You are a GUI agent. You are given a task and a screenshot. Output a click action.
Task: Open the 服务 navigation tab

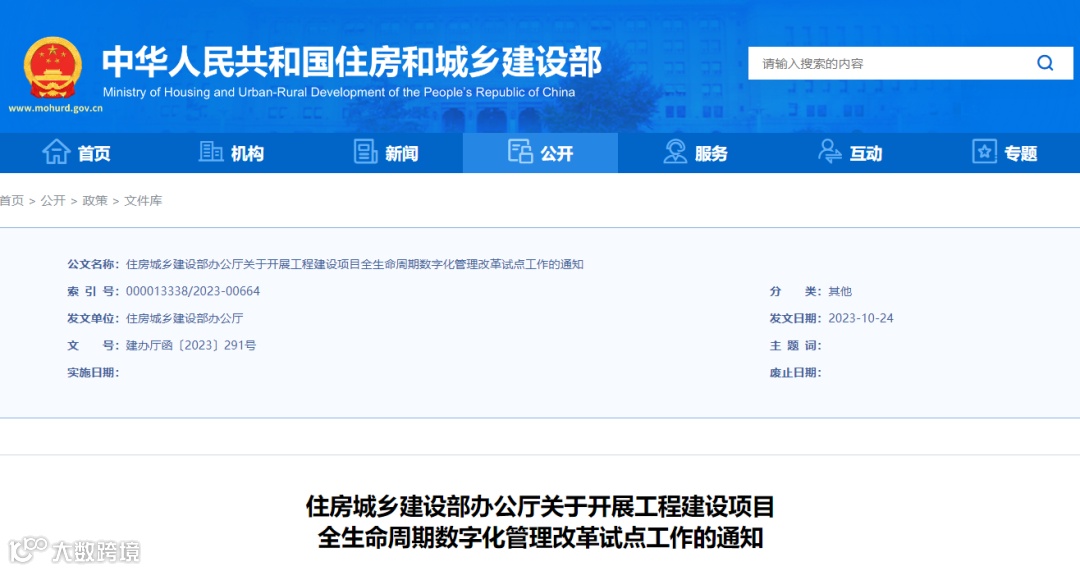[x=695, y=153]
